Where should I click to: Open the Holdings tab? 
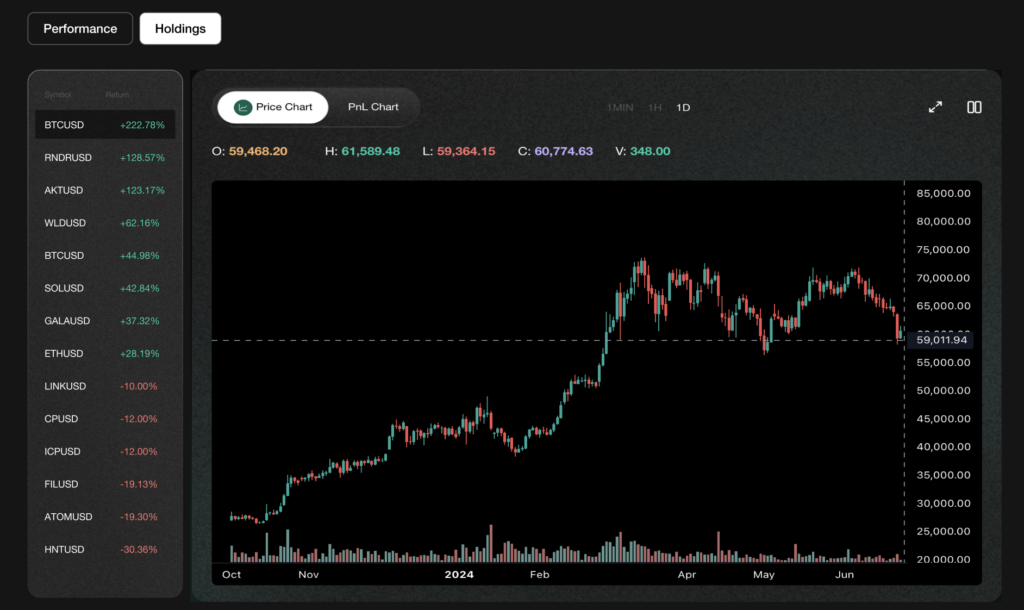pyautogui.click(x=180, y=29)
